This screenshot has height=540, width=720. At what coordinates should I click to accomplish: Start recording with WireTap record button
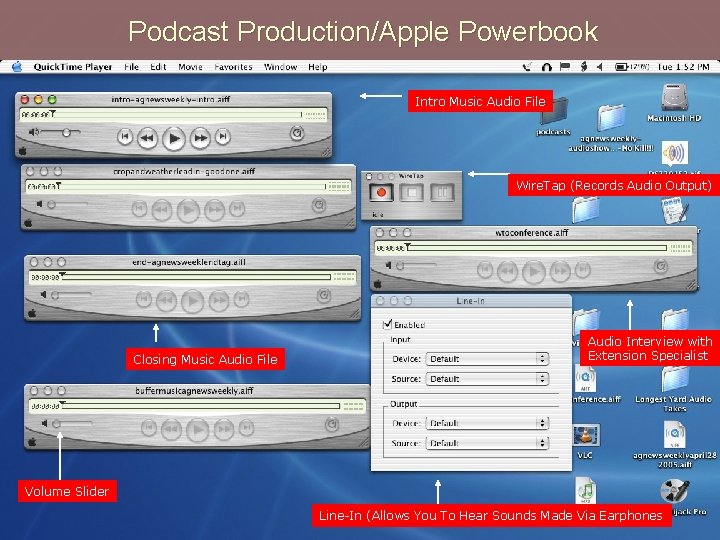click(381, 192)
